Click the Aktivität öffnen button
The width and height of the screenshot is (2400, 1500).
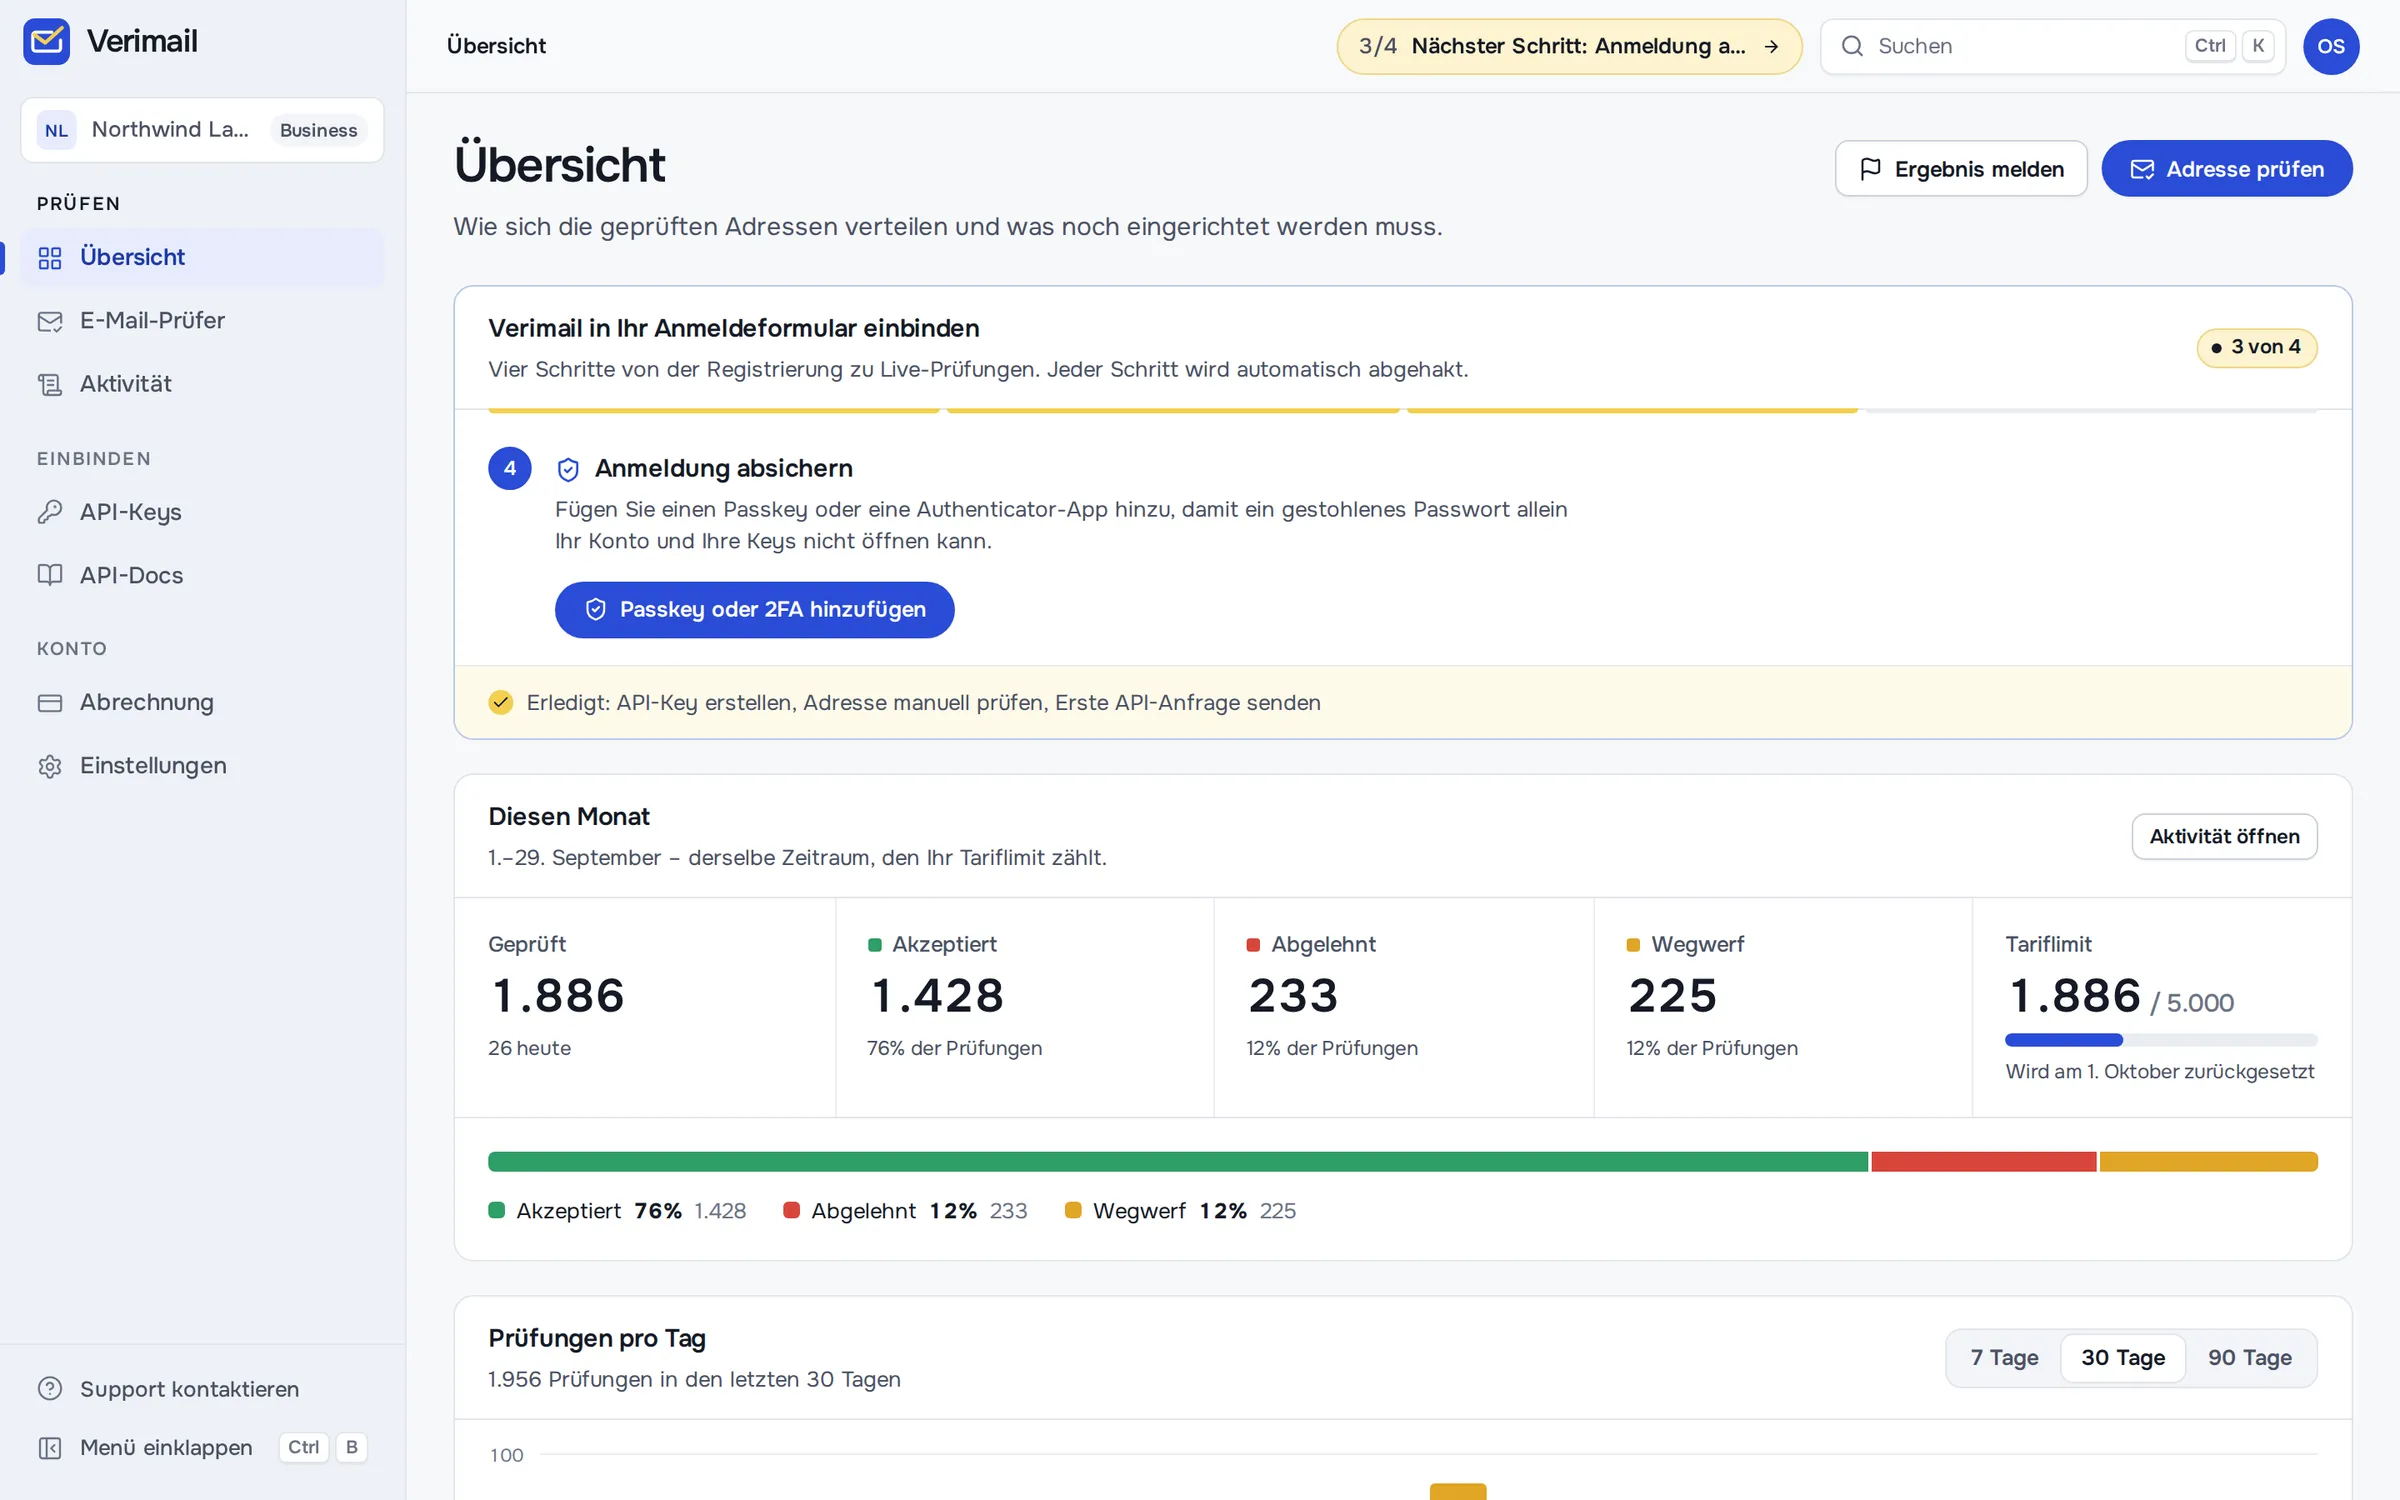click(2224, 836)
